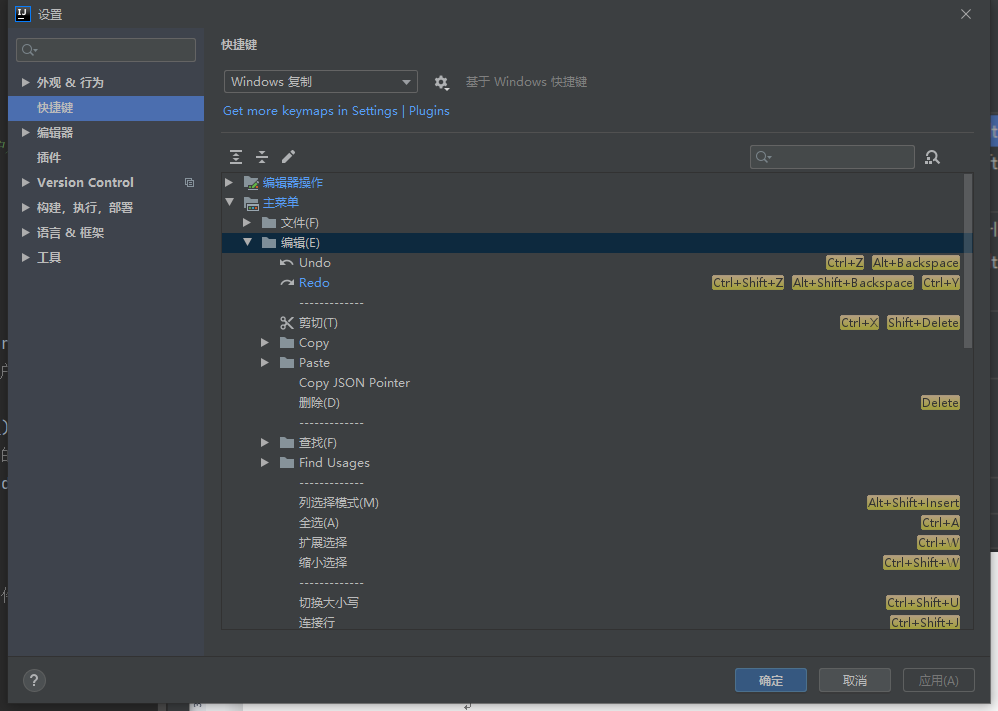Click the collapse-all icon above the shortcut tree
The image size is (998, 711).
pos(262,157)
